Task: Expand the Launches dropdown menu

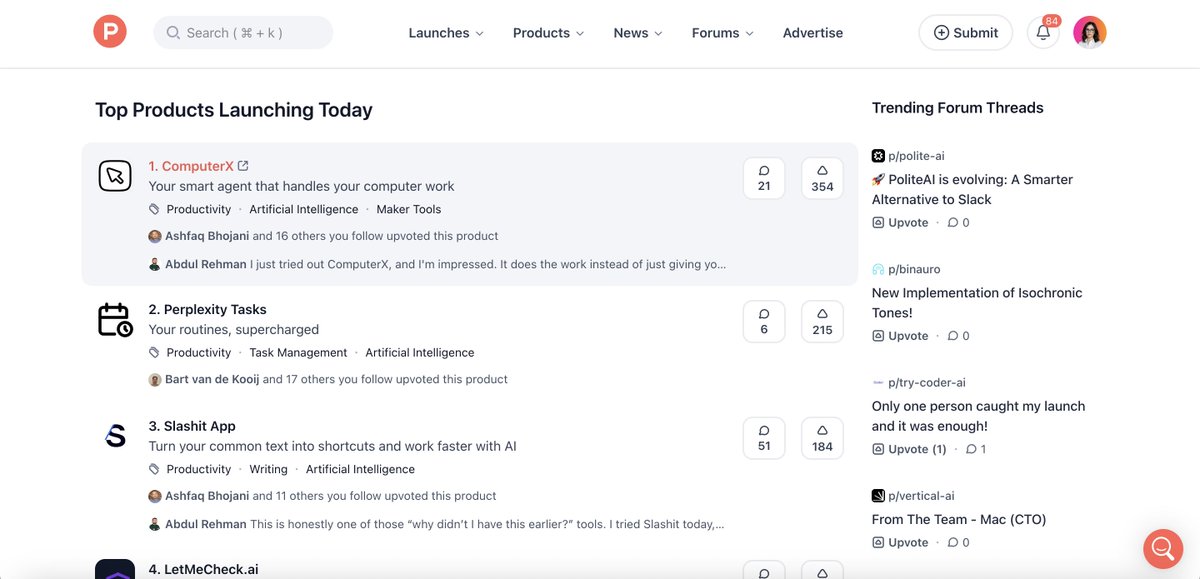Action: click(446, 33)
